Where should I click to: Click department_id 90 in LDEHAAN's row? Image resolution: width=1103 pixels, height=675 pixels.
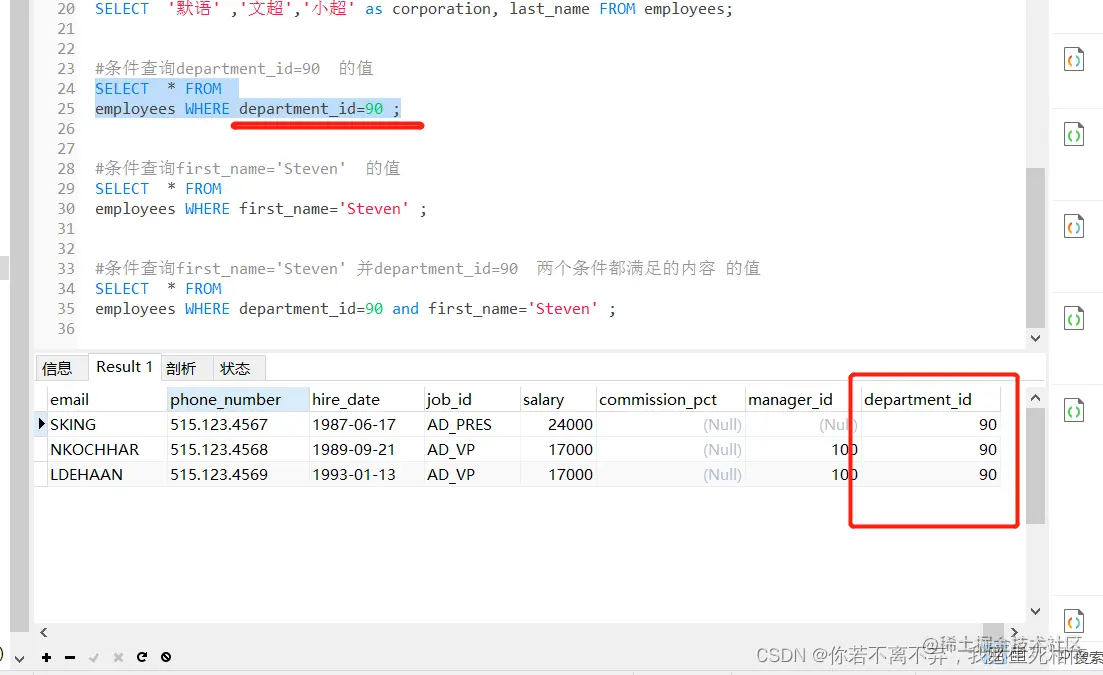(x=930, y=475)
